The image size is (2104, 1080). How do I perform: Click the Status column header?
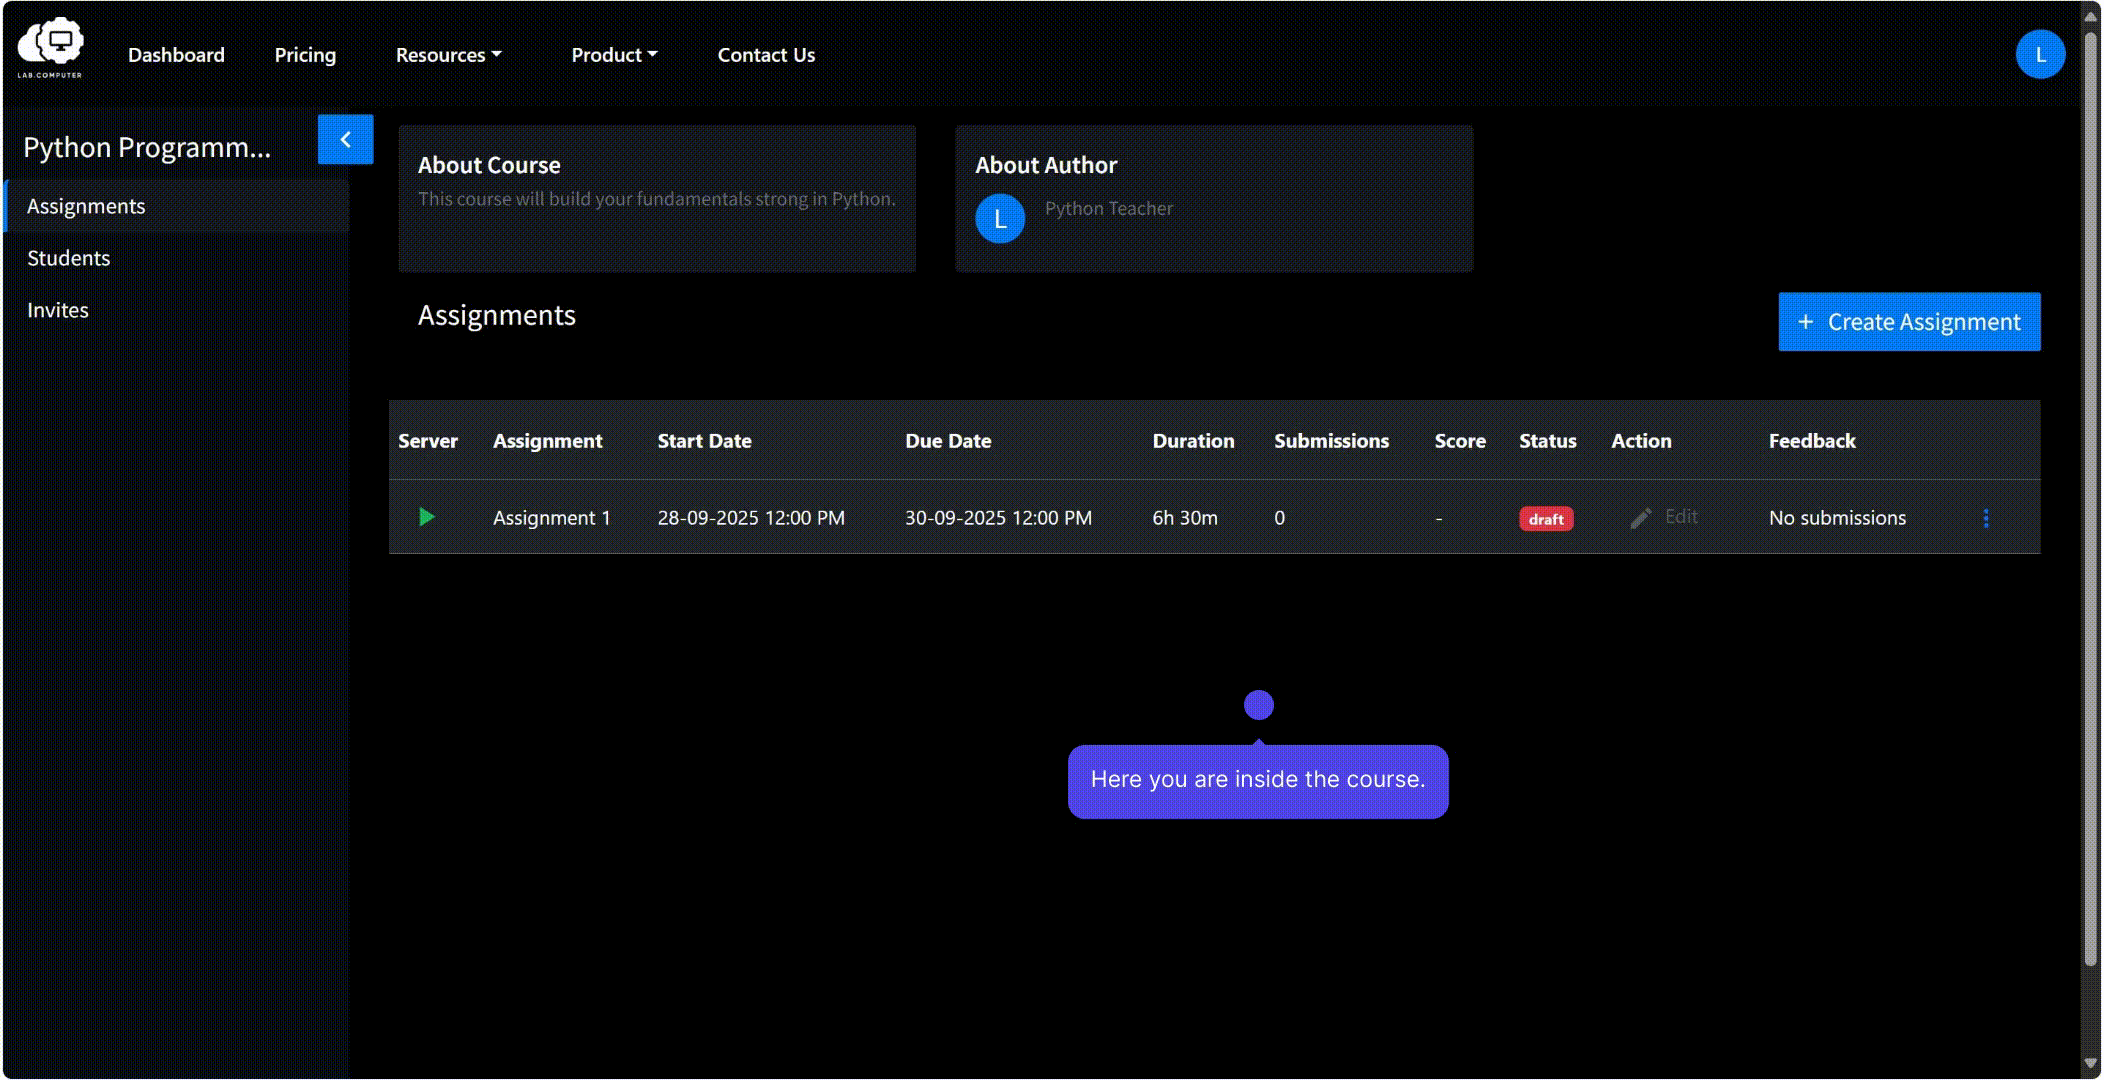click(x=1548, y=441)
